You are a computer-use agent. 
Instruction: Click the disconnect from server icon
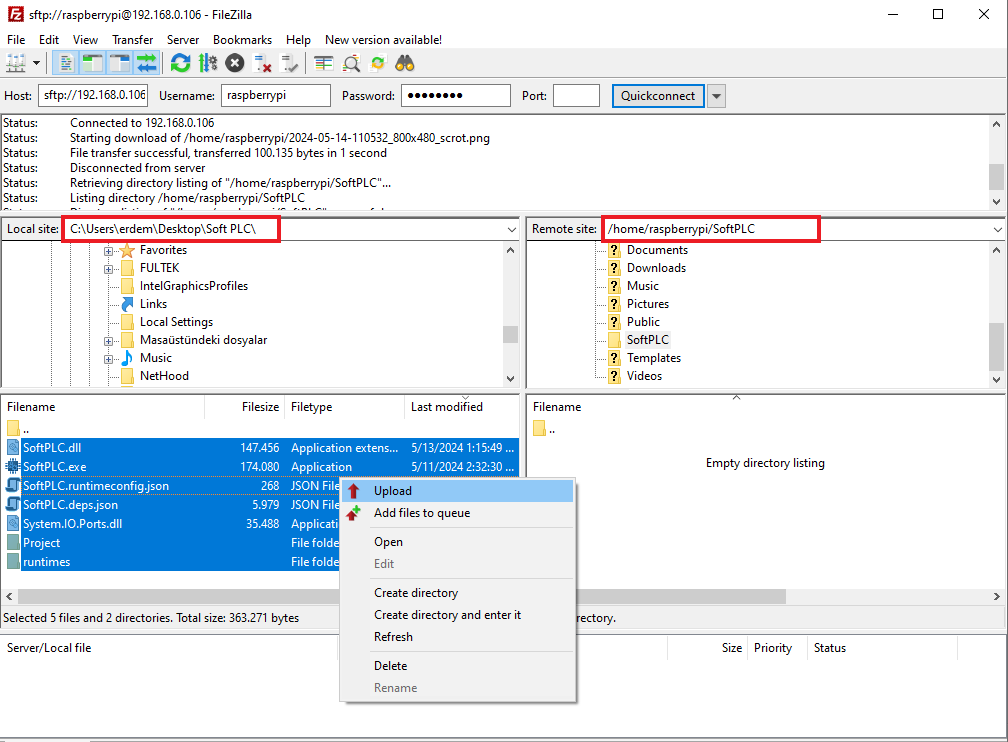coord(263,64)
